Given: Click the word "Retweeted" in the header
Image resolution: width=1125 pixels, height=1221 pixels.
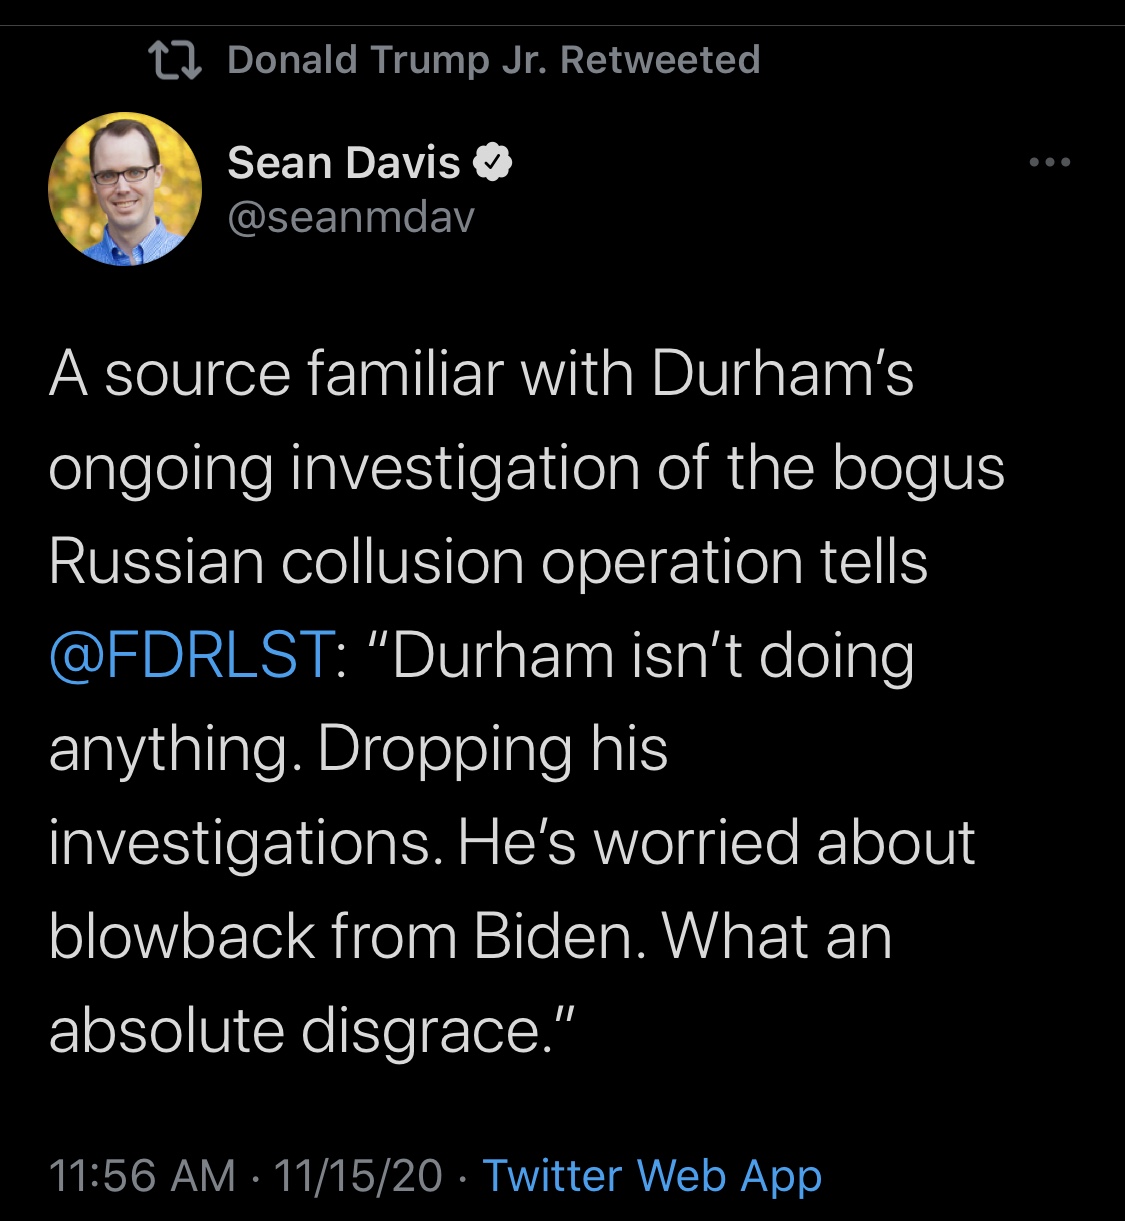Looking at the screenshot, I should 660,60.
